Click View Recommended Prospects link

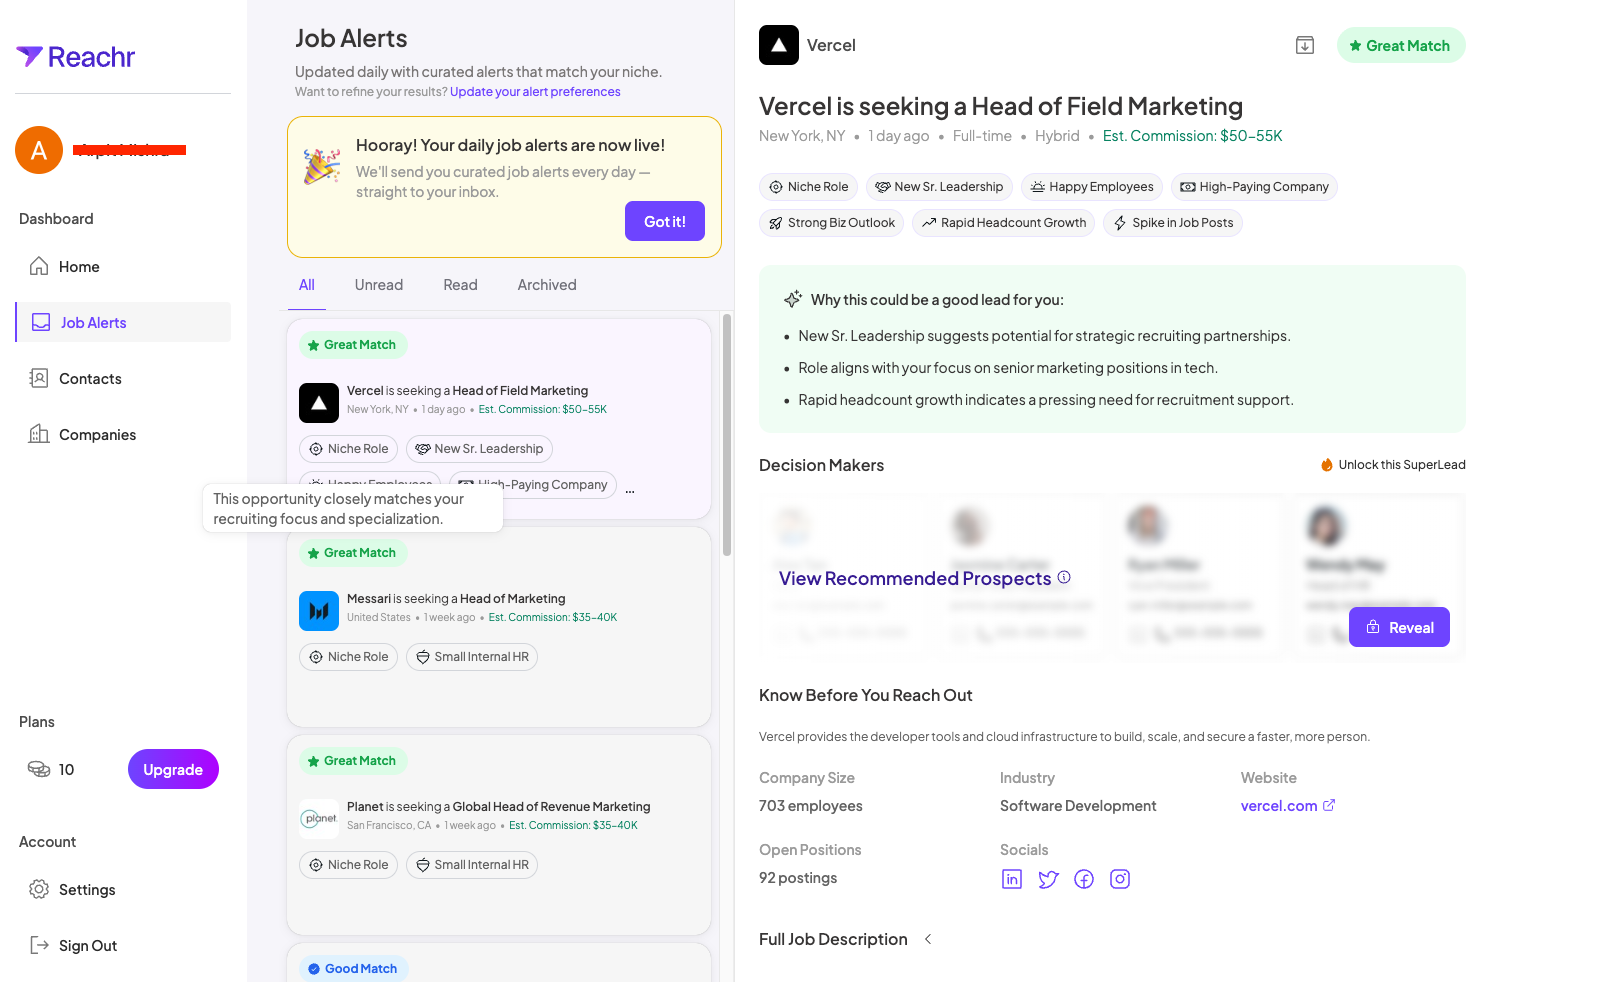pos(915,578)
